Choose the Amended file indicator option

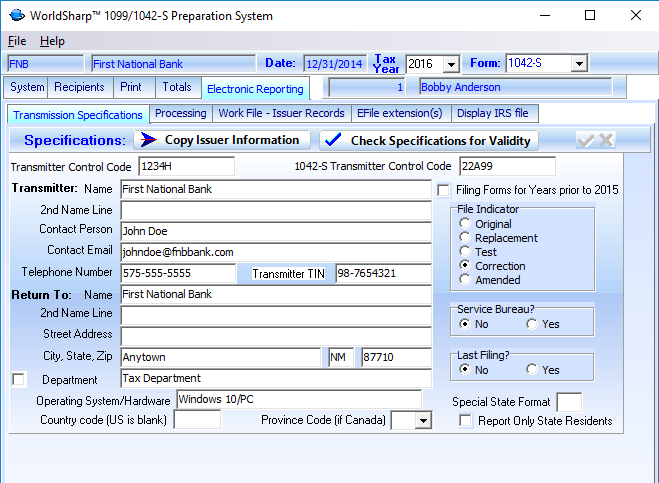pyautogui.click(x=465, y=280)
